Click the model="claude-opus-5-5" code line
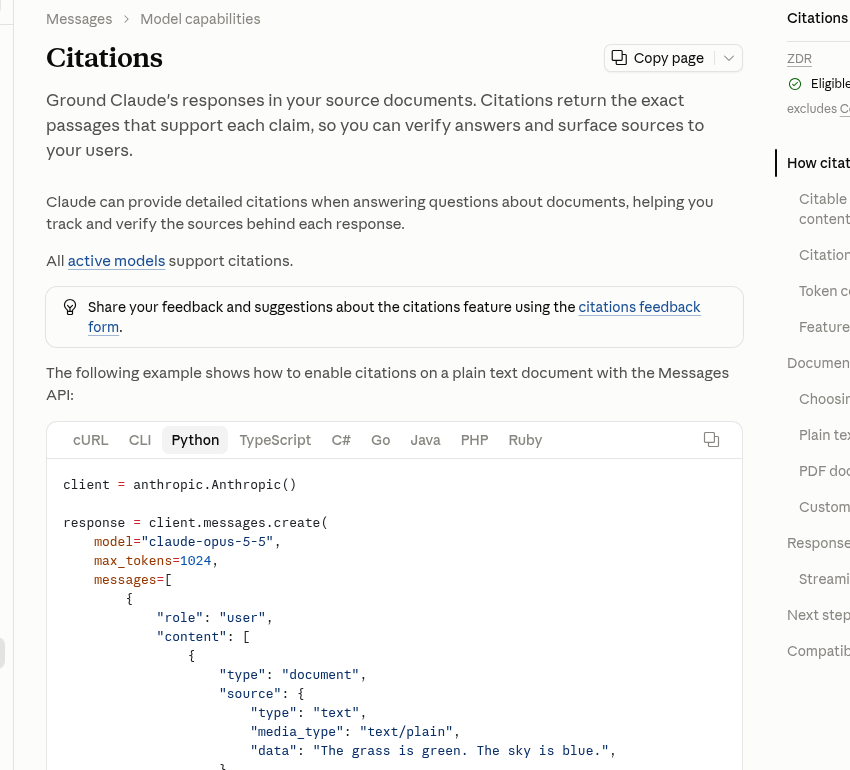The height and width of the screenshot is (770, 850). point(187,542)
